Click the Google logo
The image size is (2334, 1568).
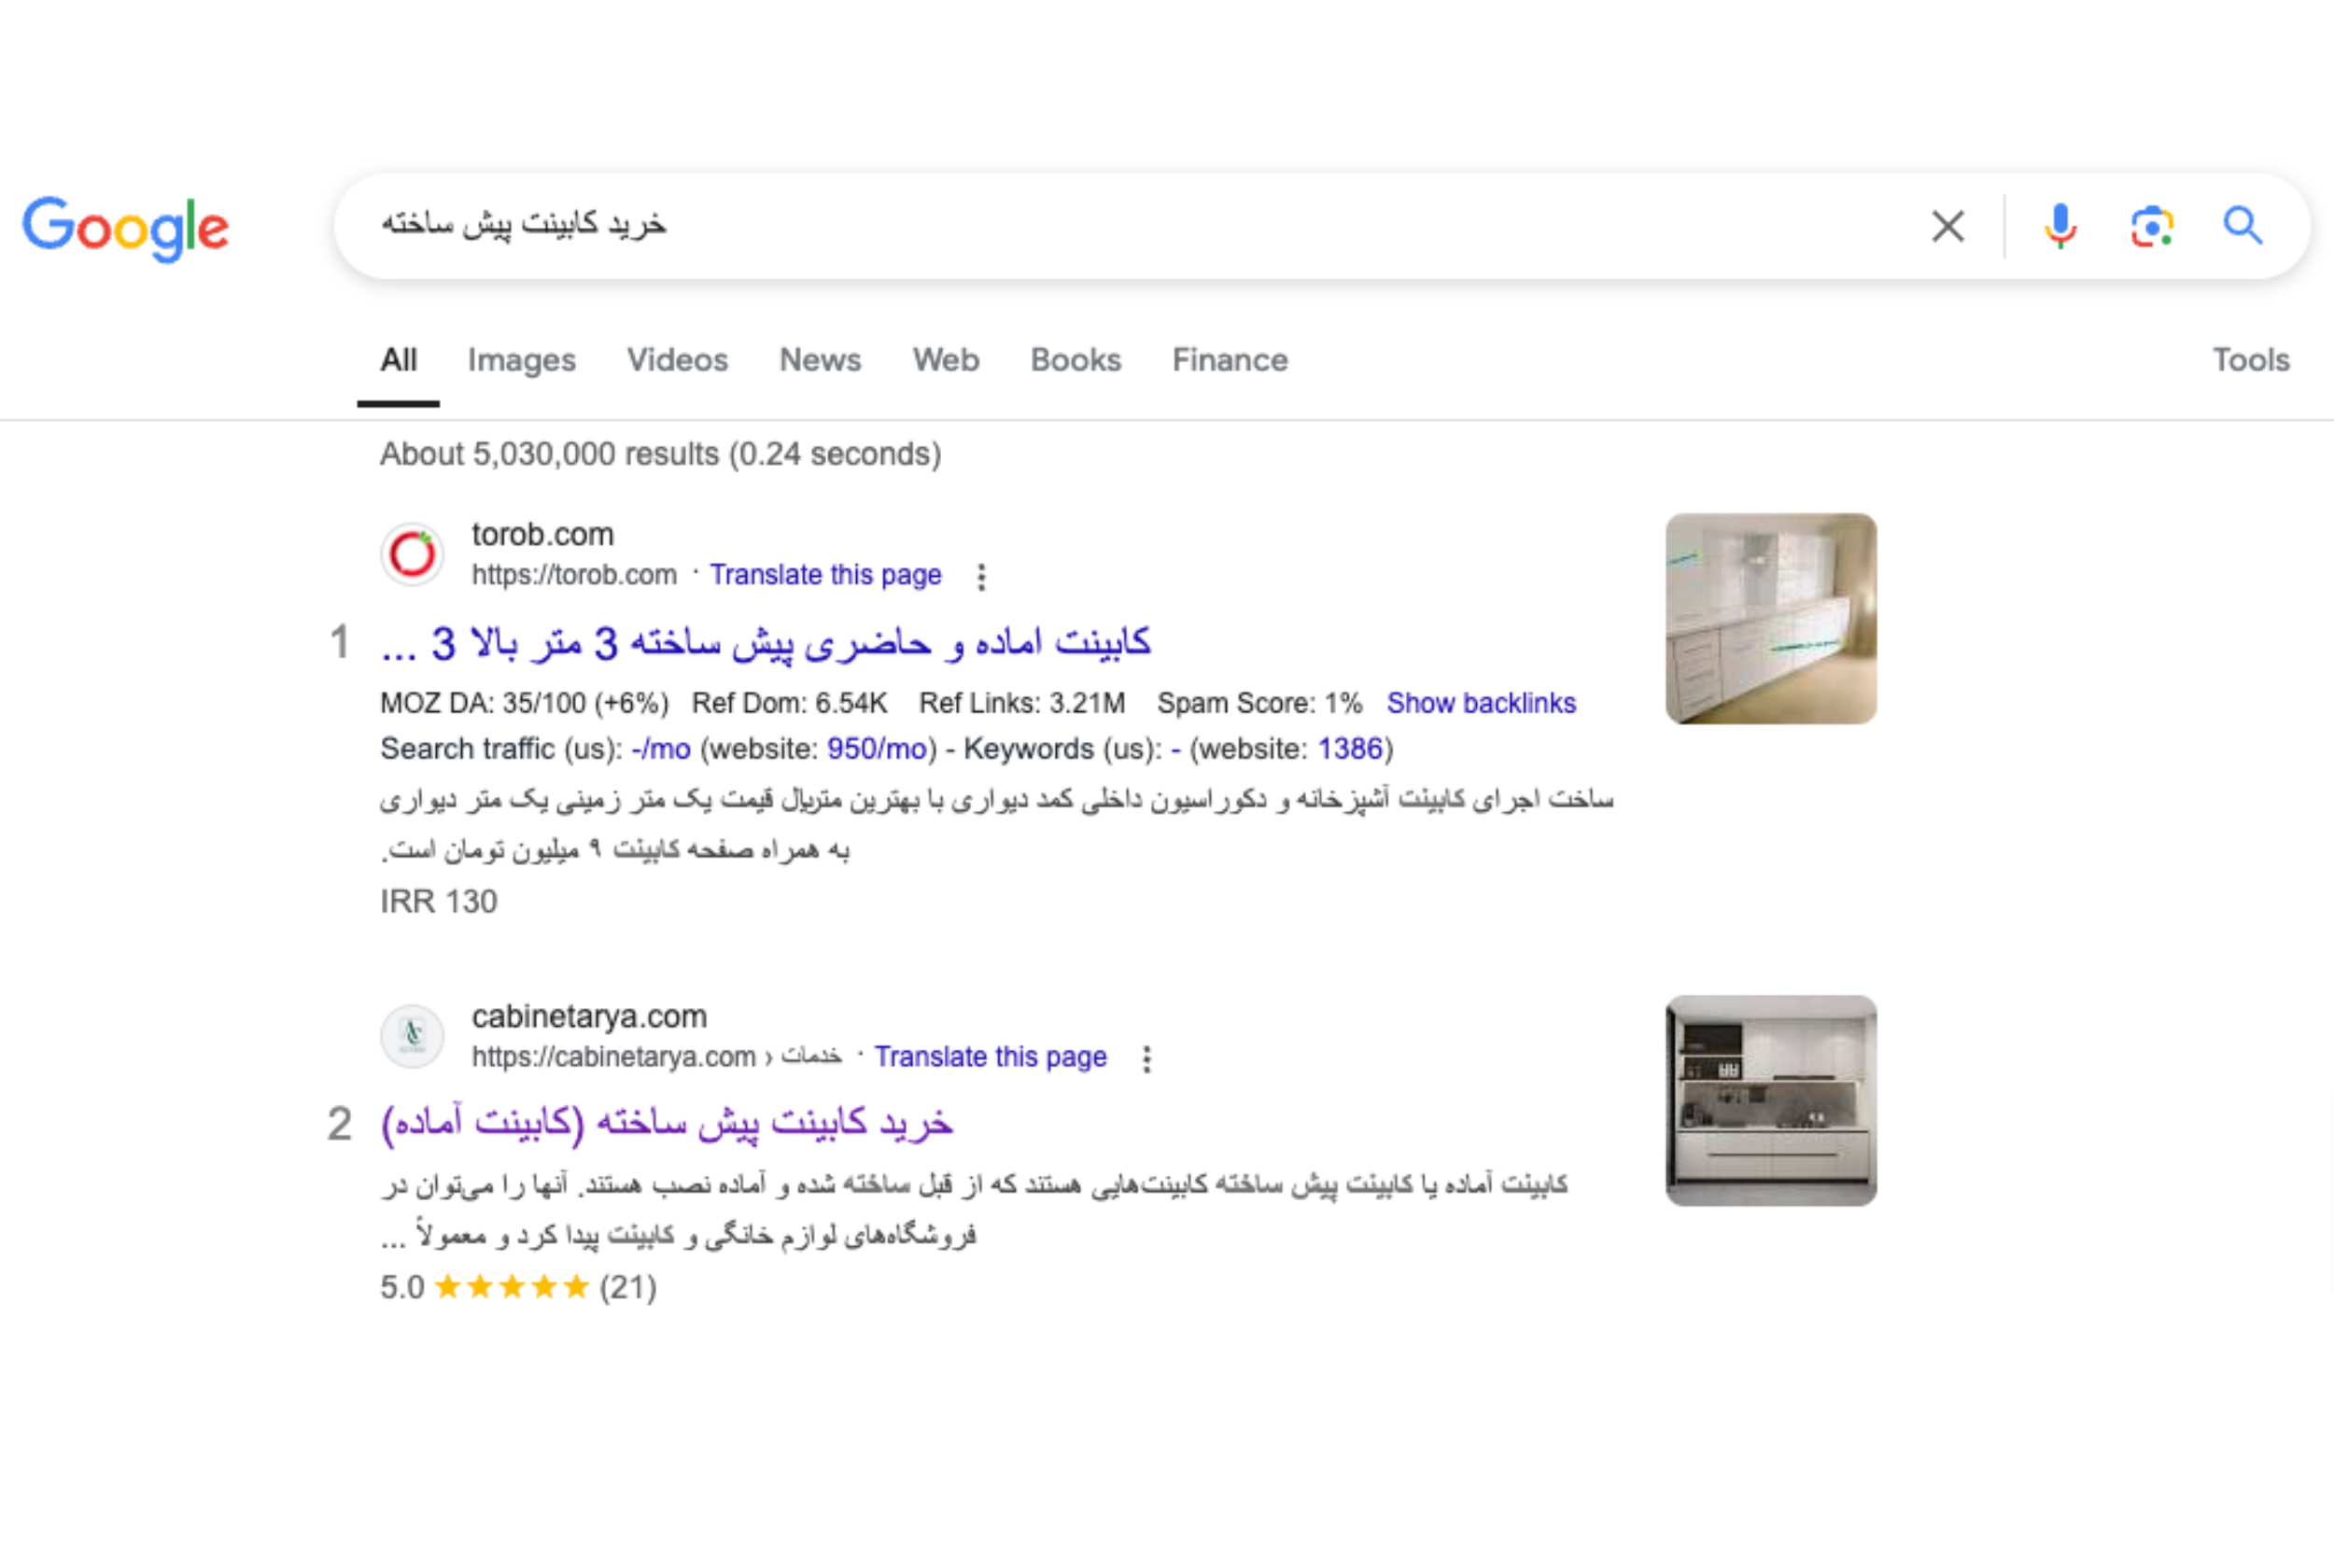pos(126,227)
